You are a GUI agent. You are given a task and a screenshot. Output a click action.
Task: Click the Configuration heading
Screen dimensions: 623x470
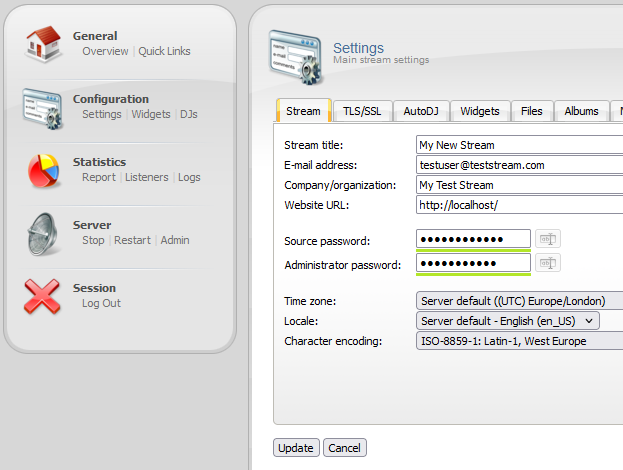[111, 99]
